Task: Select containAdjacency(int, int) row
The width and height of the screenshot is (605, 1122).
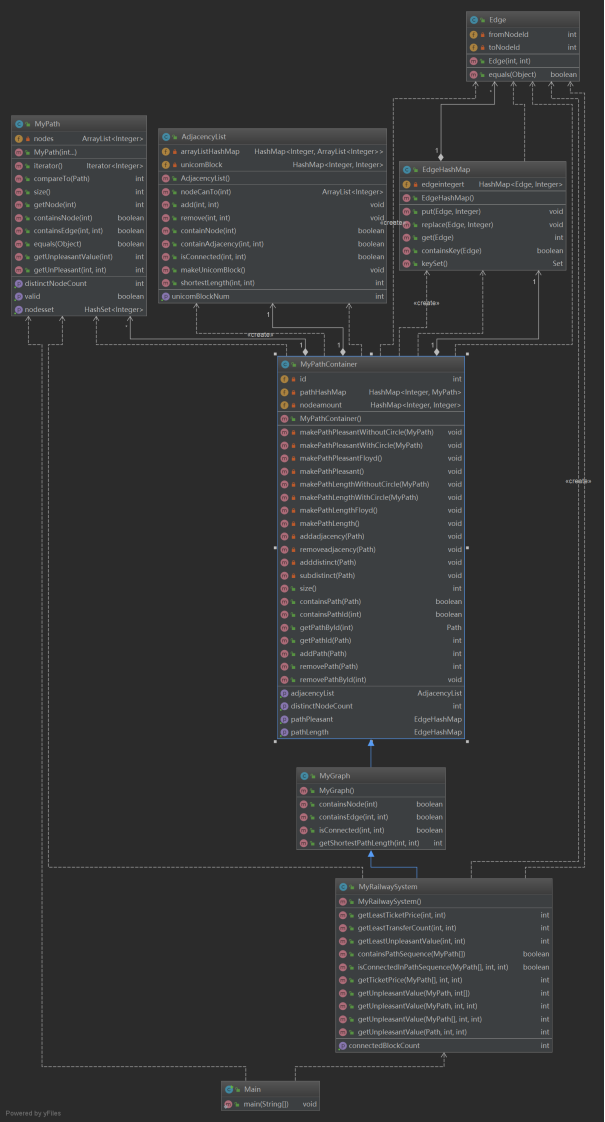Action: (x=273, y=244)
